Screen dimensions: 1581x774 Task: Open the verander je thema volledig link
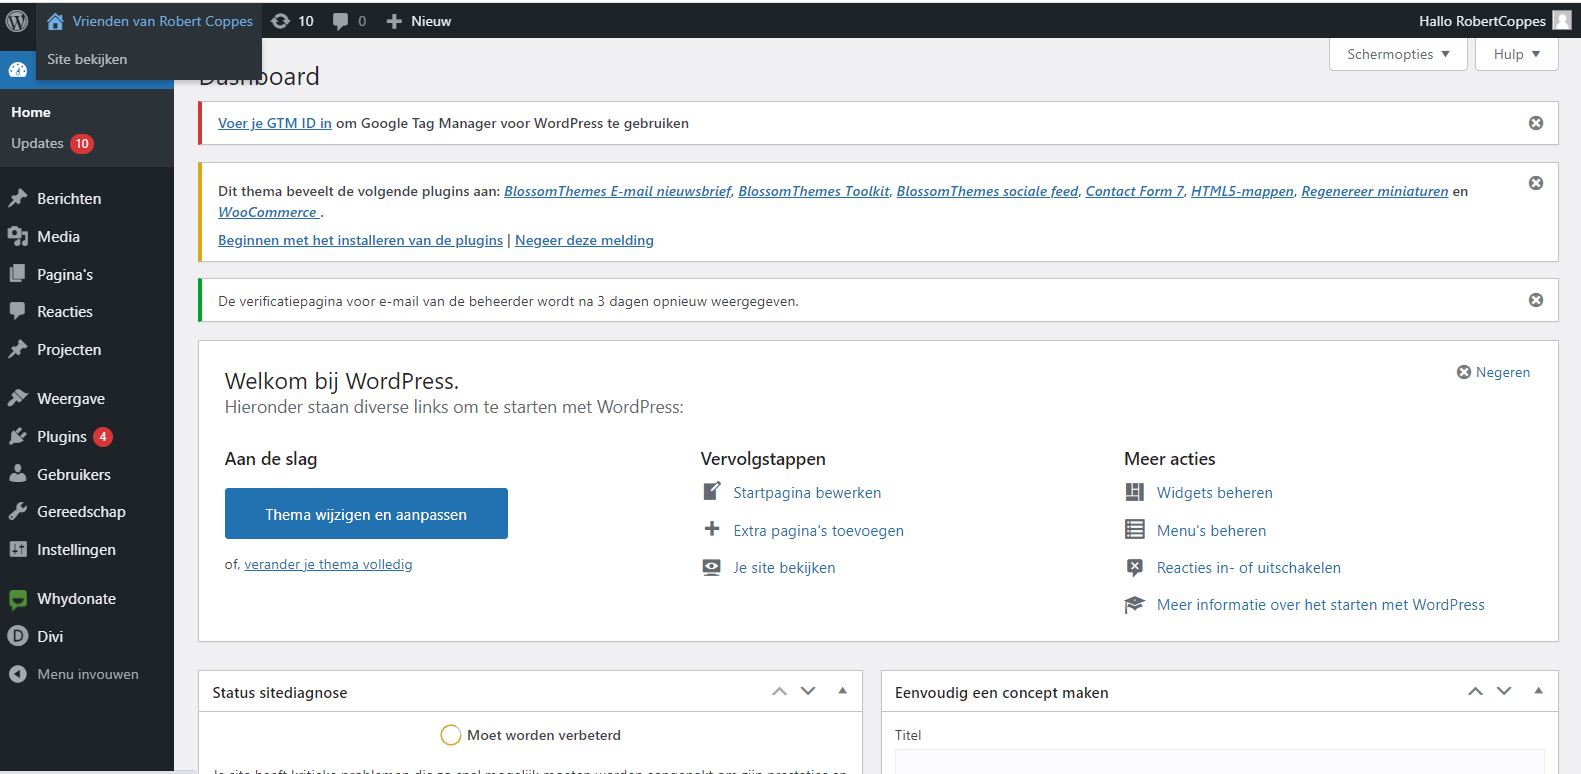(x=328, y=564)
